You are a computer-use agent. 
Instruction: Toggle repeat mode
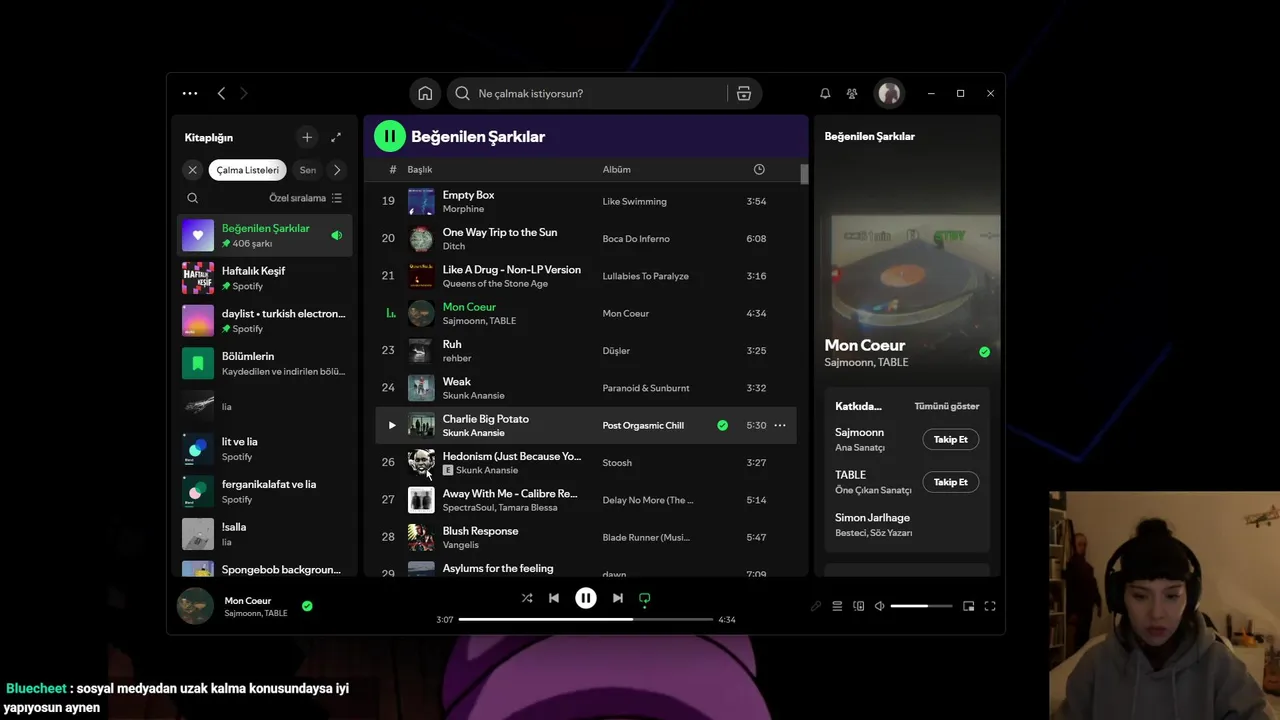click(645, 598)
